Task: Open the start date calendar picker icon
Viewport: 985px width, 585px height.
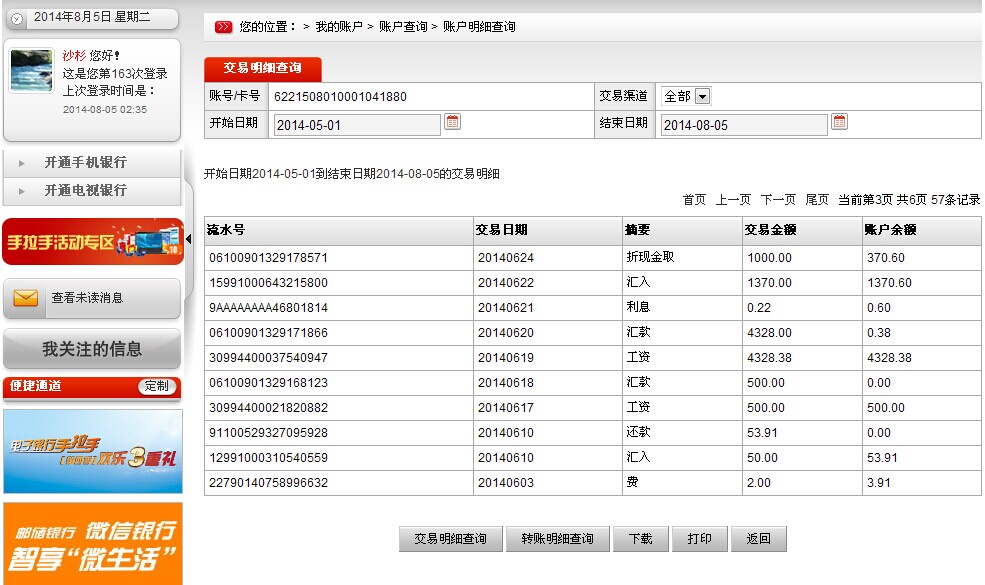Action: (x=452, y=122)
